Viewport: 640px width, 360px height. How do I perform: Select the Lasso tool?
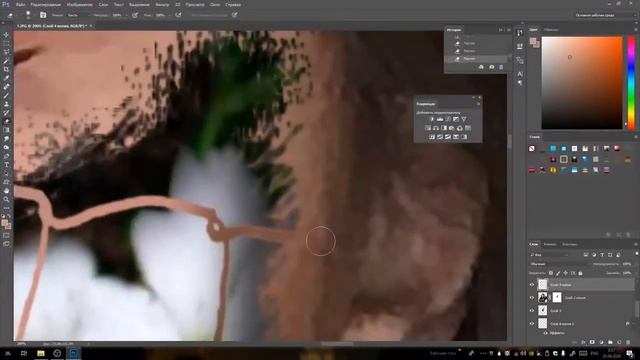coord(6,52)
